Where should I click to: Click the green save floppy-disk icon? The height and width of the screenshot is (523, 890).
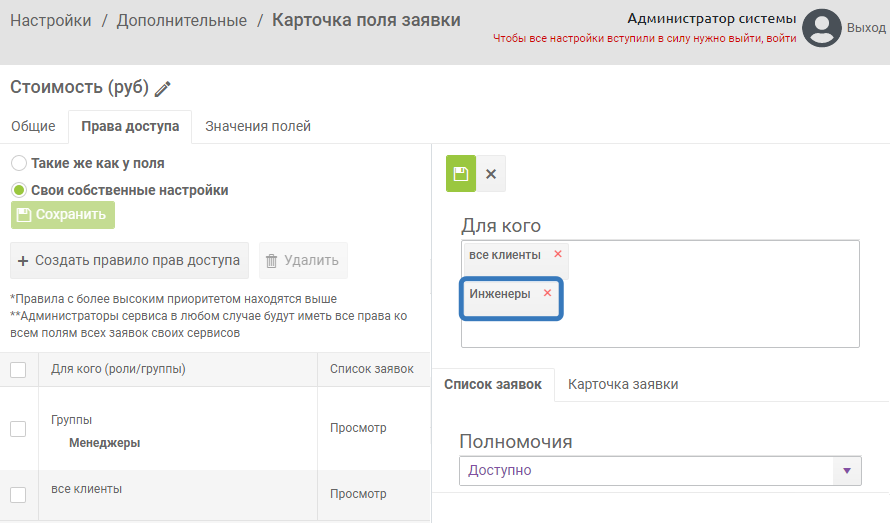click(461, 174)
